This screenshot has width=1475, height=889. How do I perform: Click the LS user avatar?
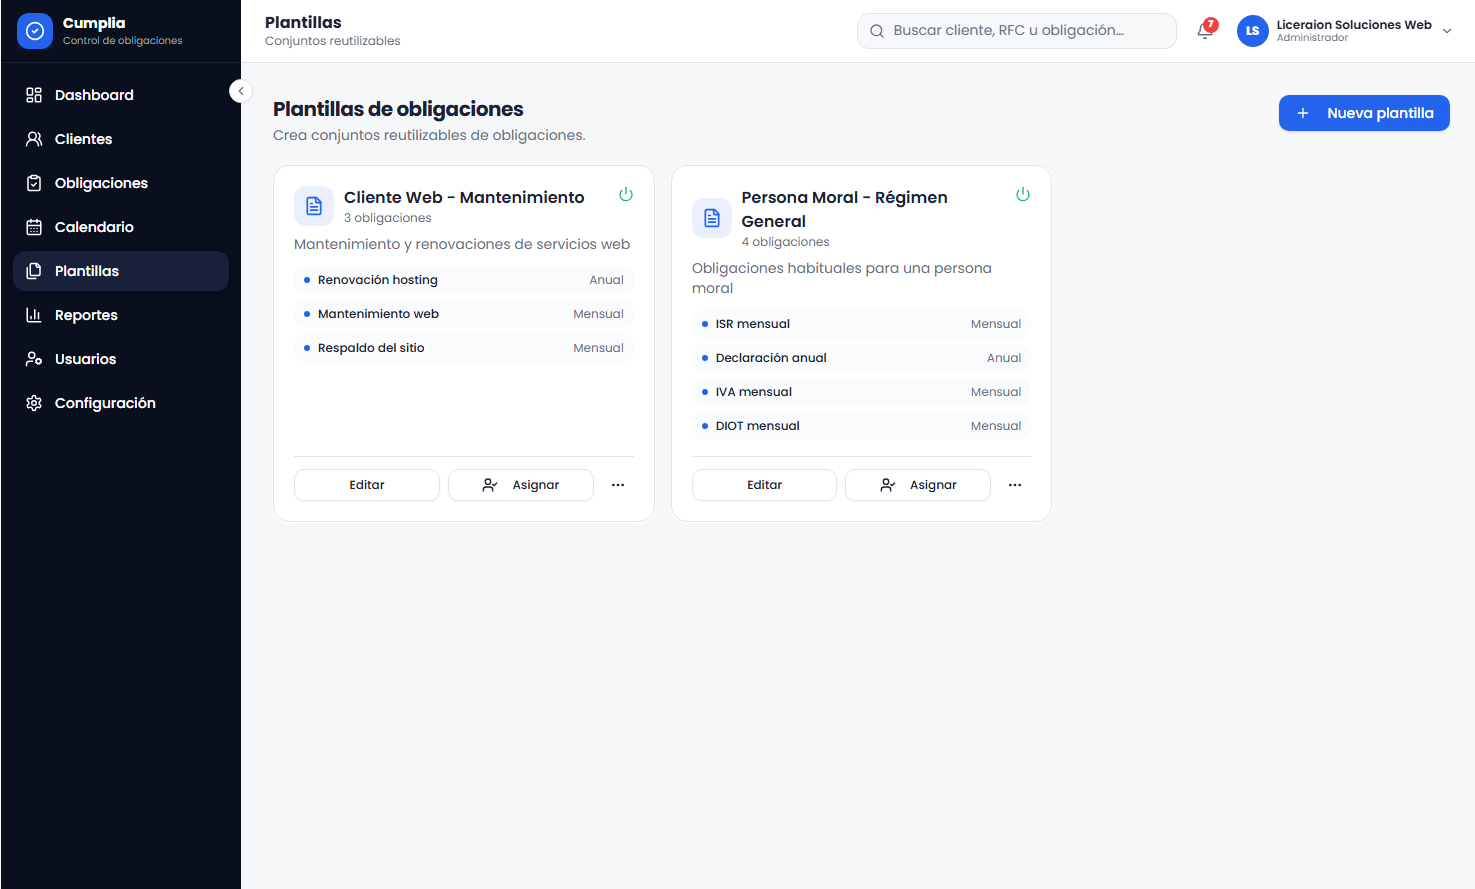pos(1253,31)
